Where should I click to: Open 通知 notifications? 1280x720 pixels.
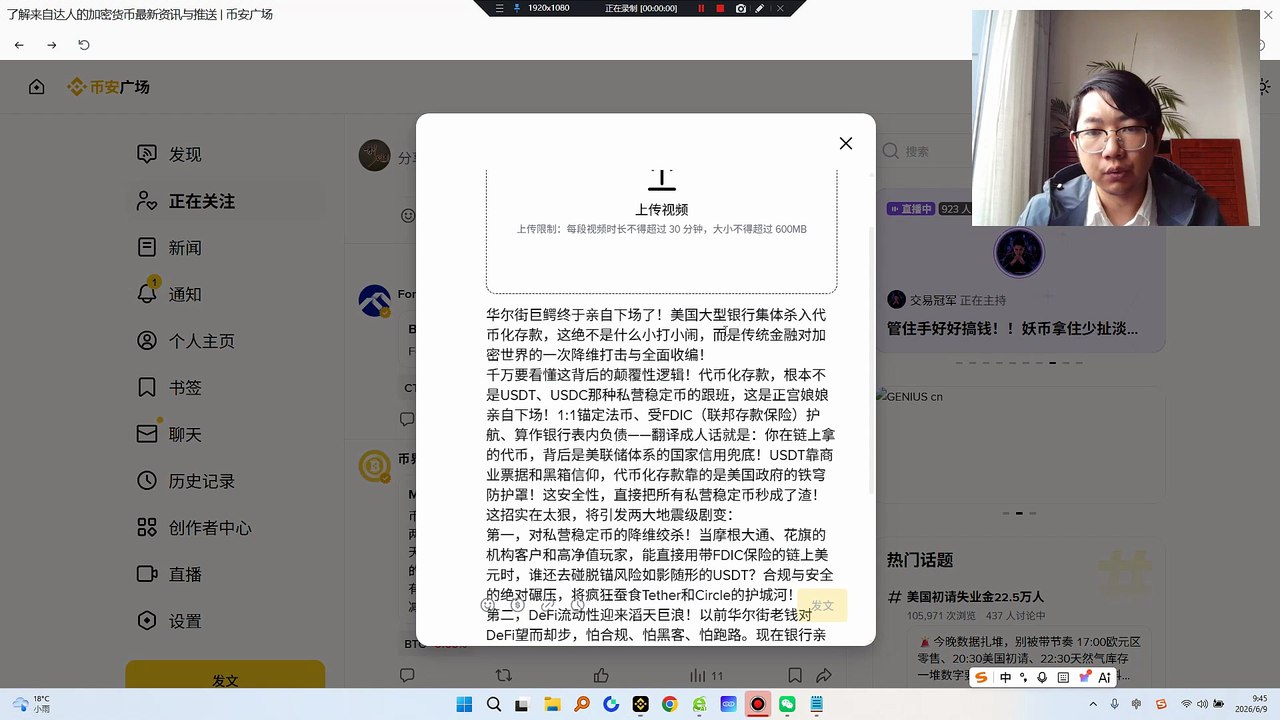169,294
